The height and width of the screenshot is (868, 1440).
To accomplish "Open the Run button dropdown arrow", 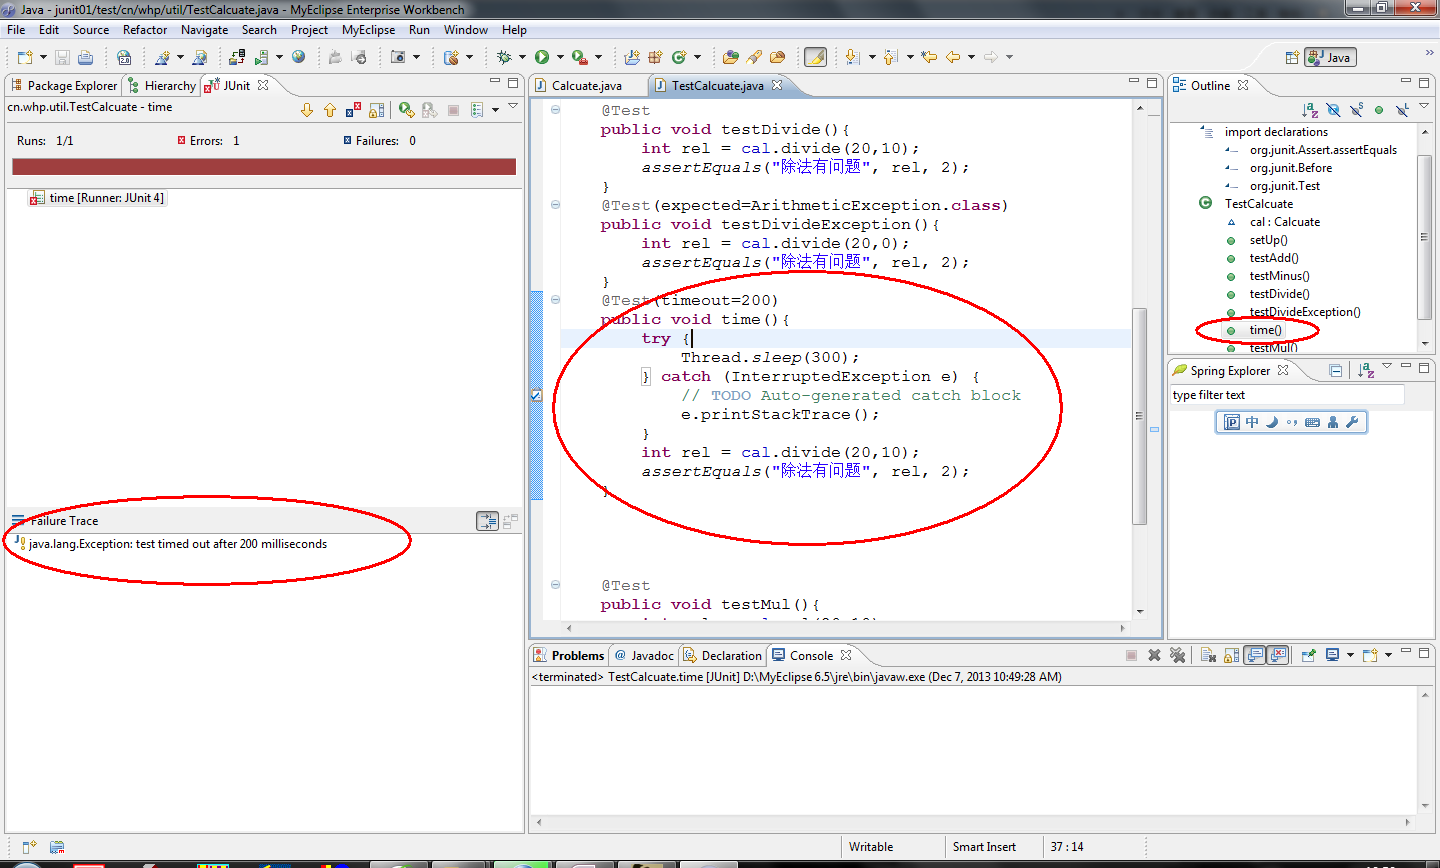I will click(560, 57).
